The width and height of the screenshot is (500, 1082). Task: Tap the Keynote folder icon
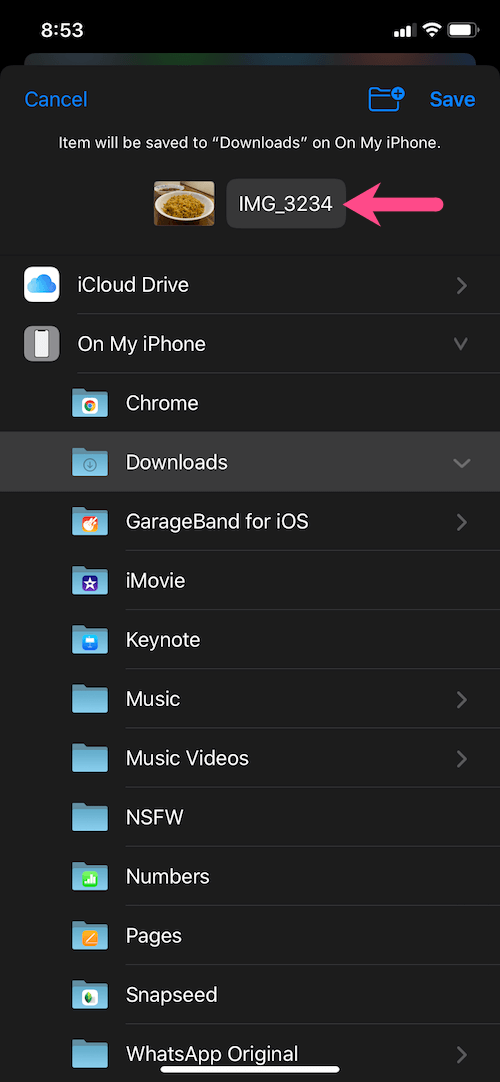90,640
